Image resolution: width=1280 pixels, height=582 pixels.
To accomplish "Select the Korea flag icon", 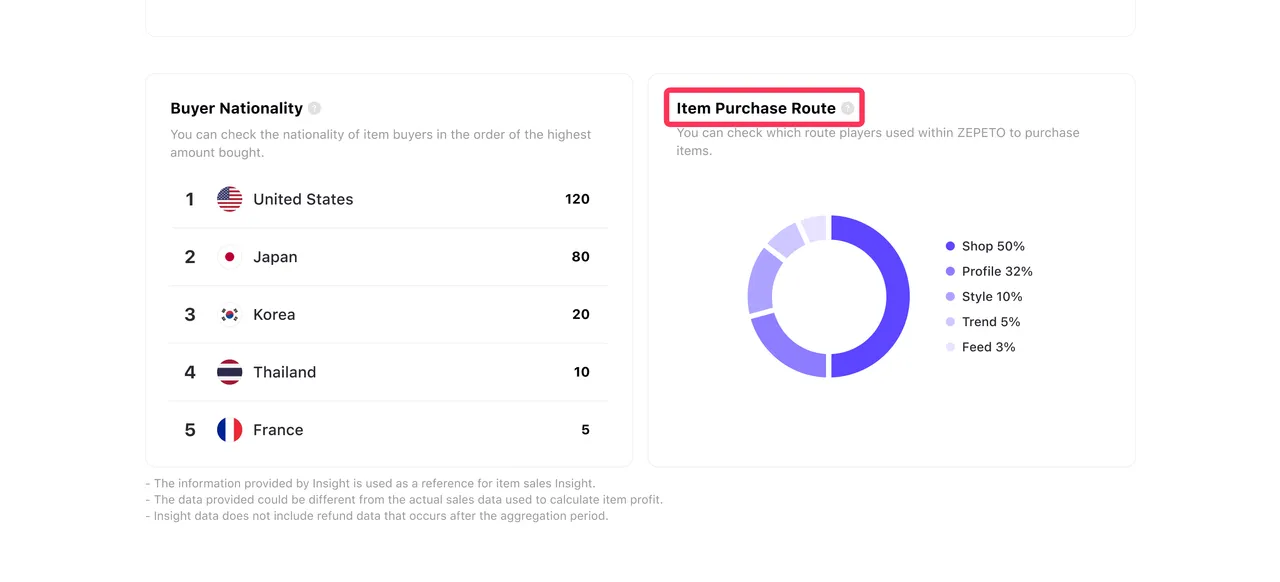I will coord(229,315).
